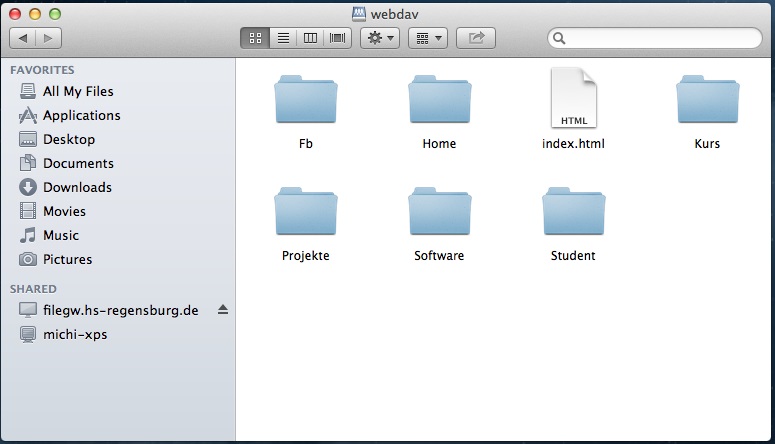Select the Fb folder icon

(306, 99)
